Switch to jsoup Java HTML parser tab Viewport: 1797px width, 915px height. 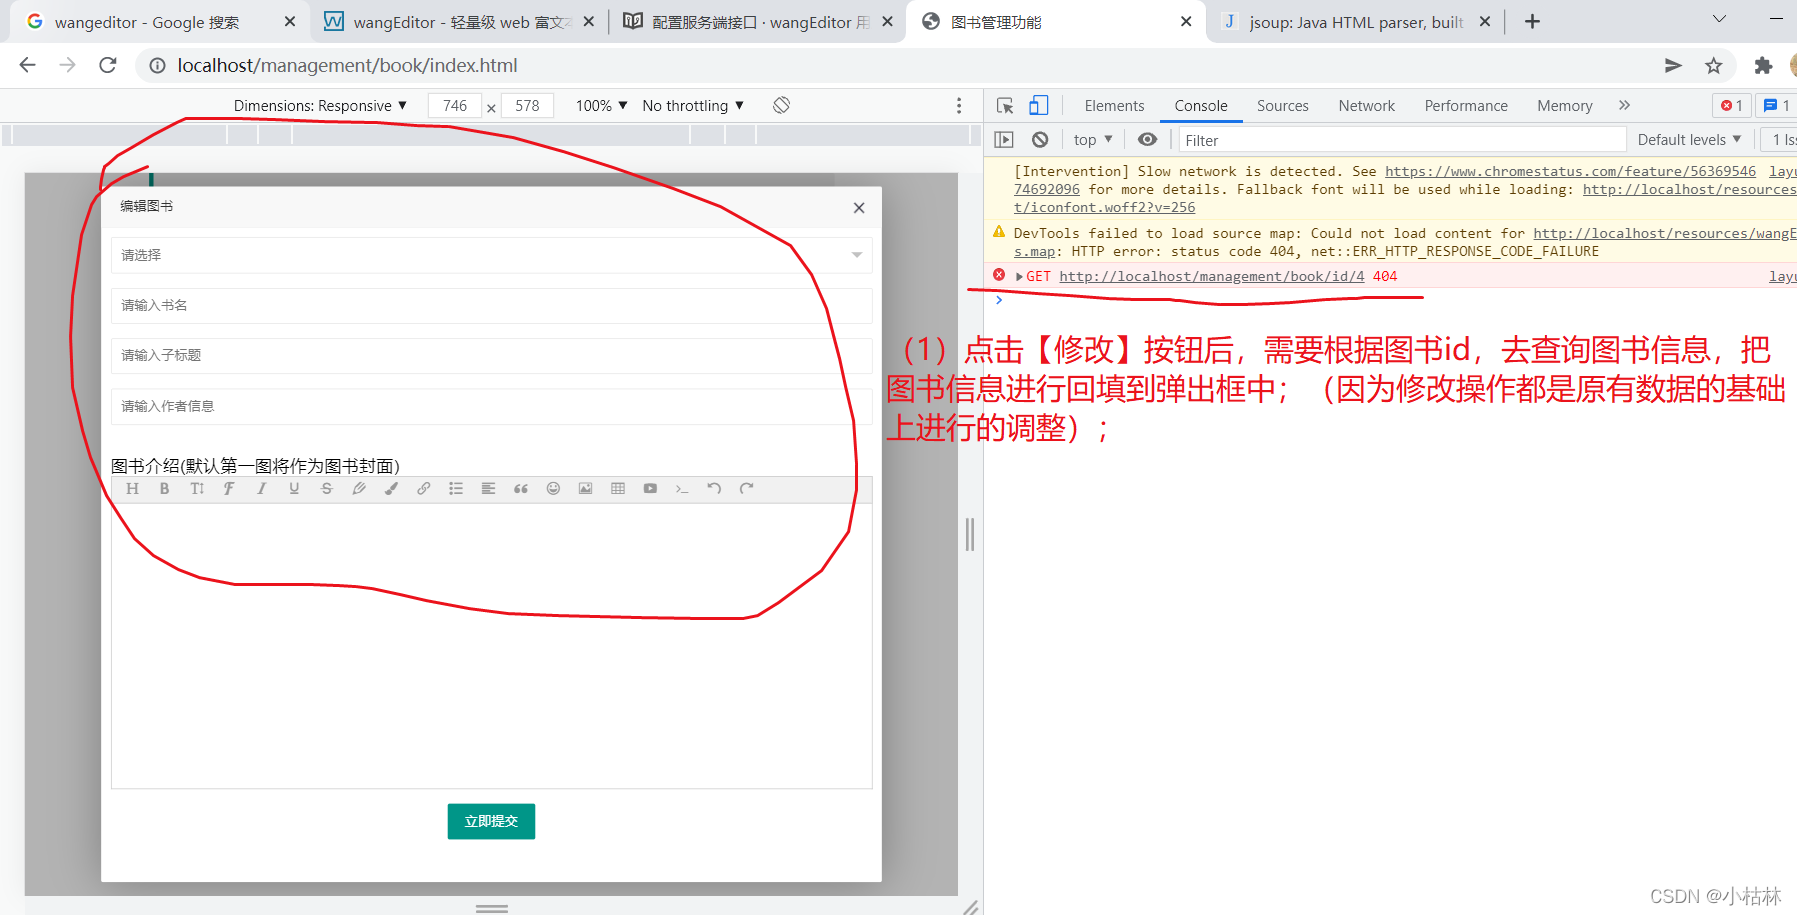point(1355,22)
